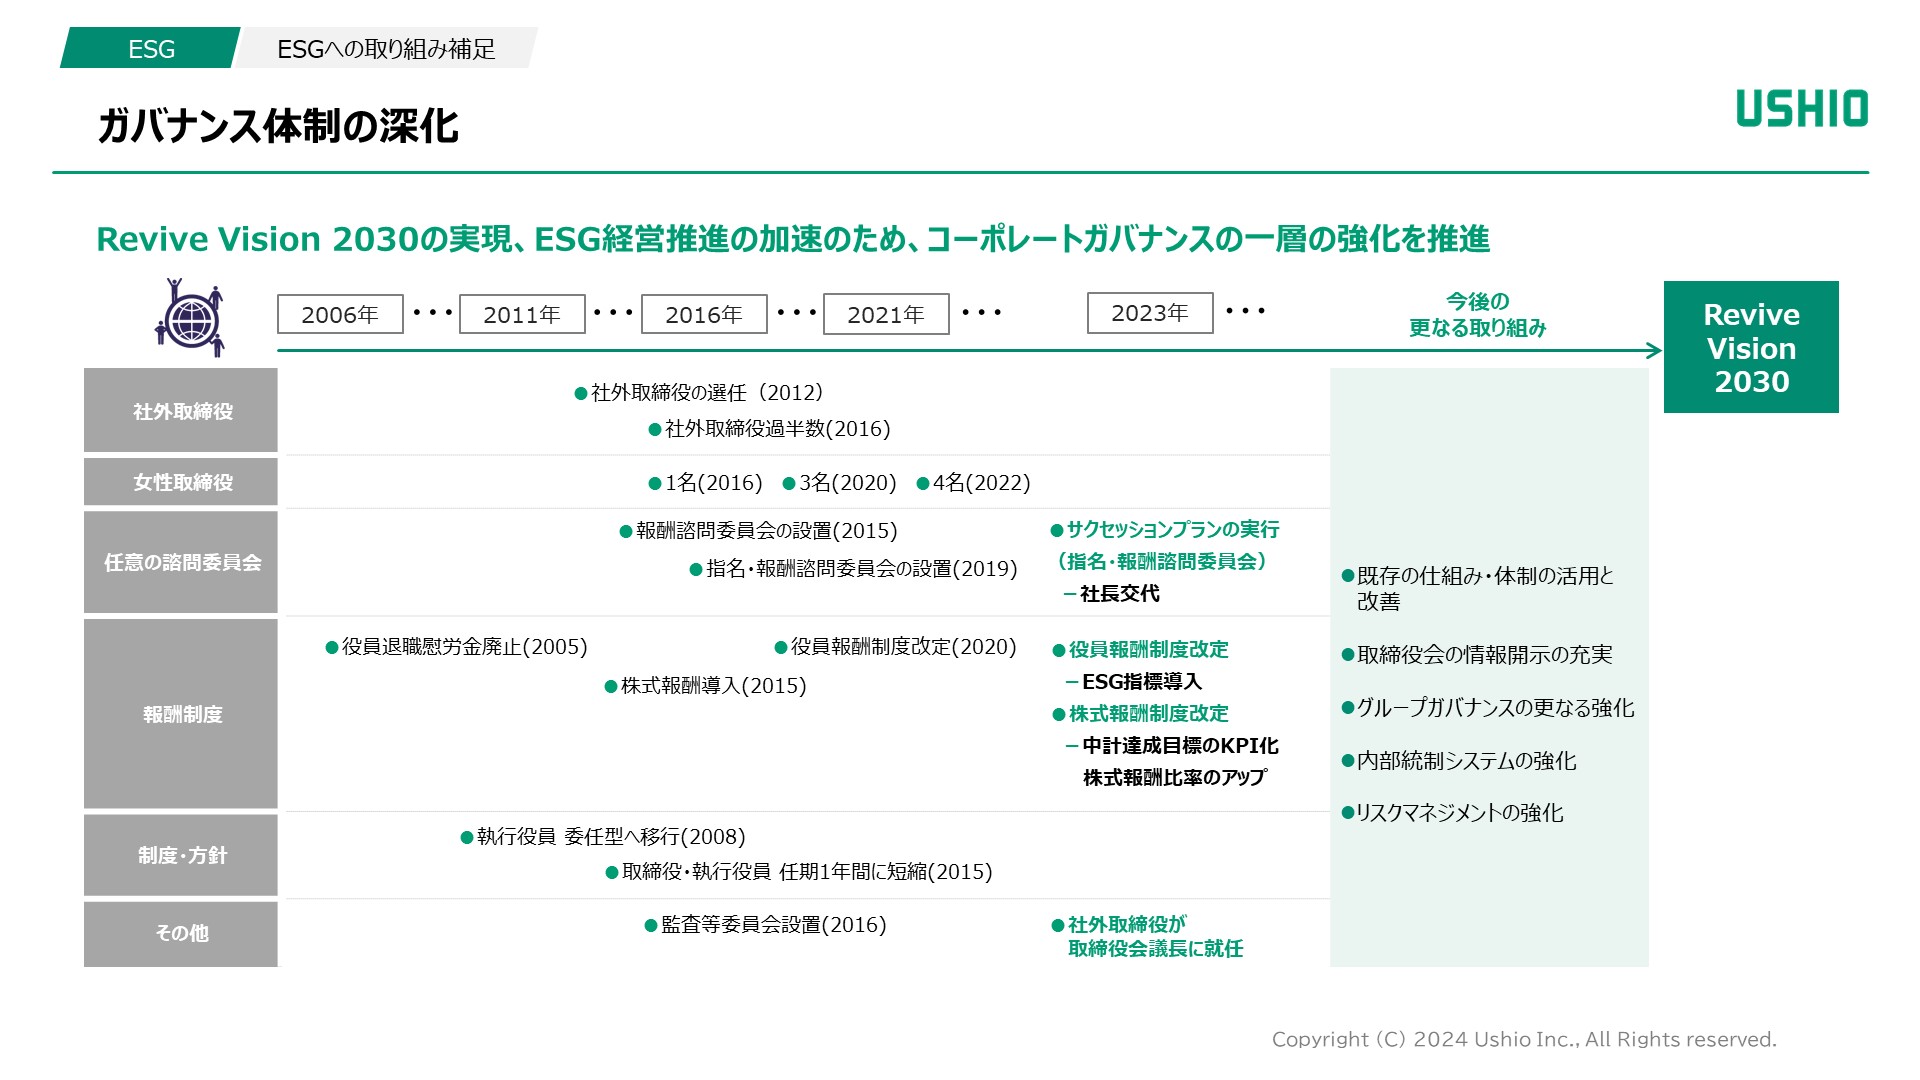Click the ESG badge in top-left corner
Screen dimensions: 1920x1080
click(148, 47)
